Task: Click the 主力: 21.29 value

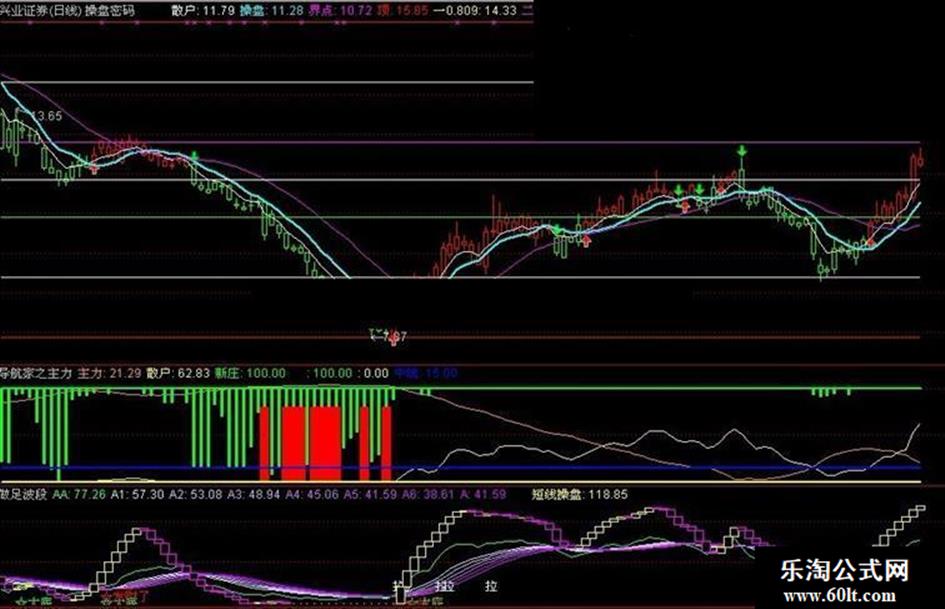Action: pos(110,373)
